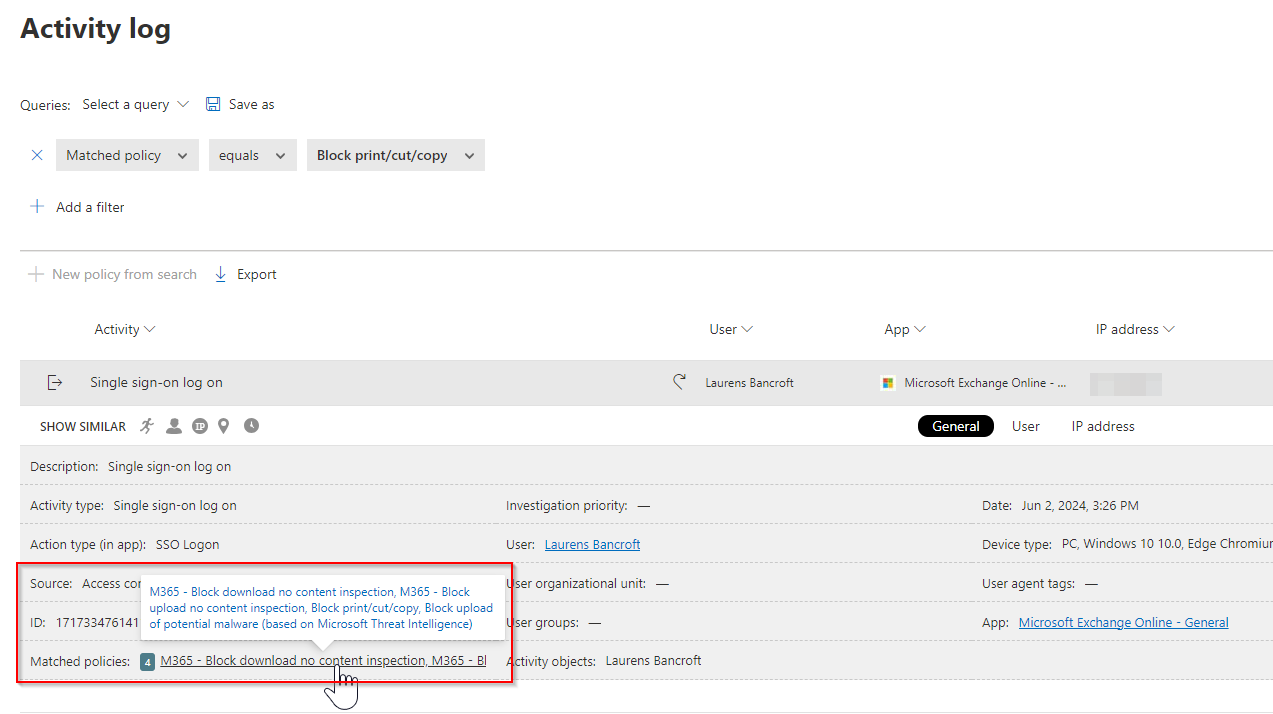Click the Description: Single sign-on log on text

click(x=131, y=466)
